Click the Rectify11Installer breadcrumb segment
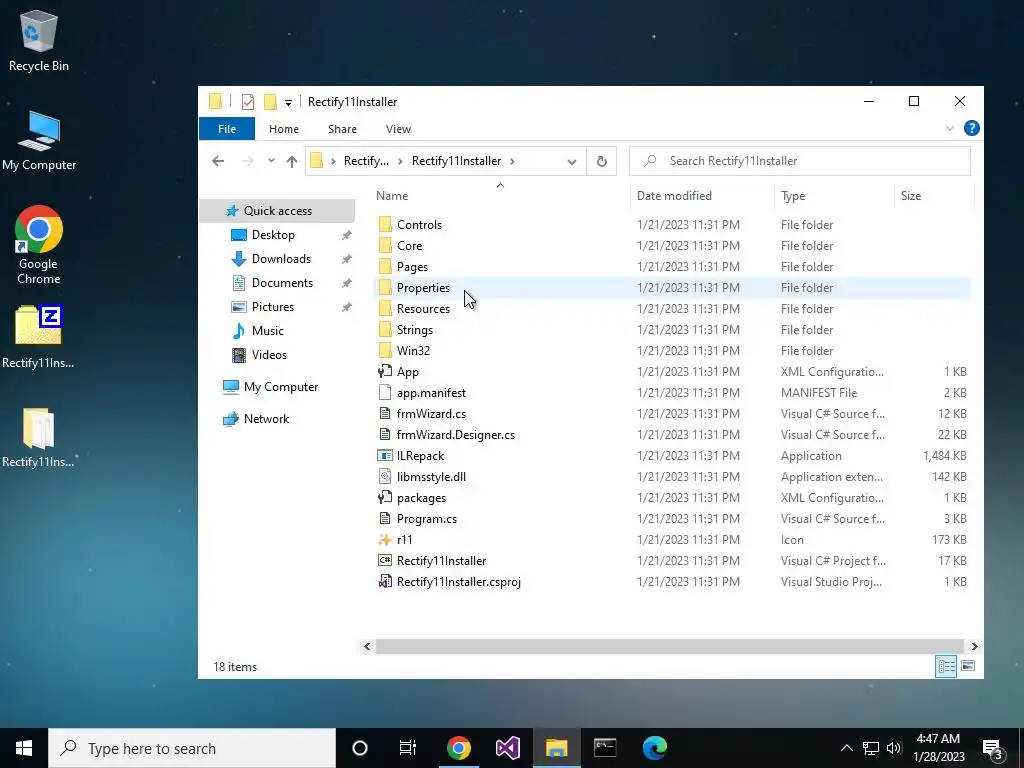The image size is (1024, 768). click(x=456, y=161)
